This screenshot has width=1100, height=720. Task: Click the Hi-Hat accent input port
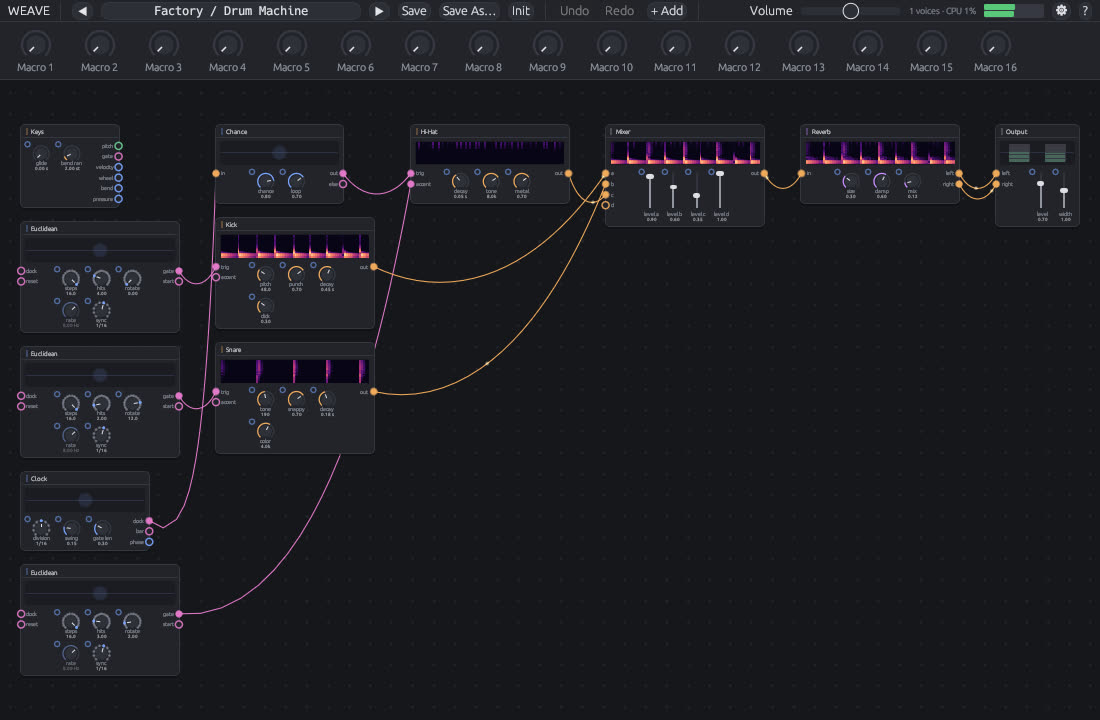(x=411, y=184)
